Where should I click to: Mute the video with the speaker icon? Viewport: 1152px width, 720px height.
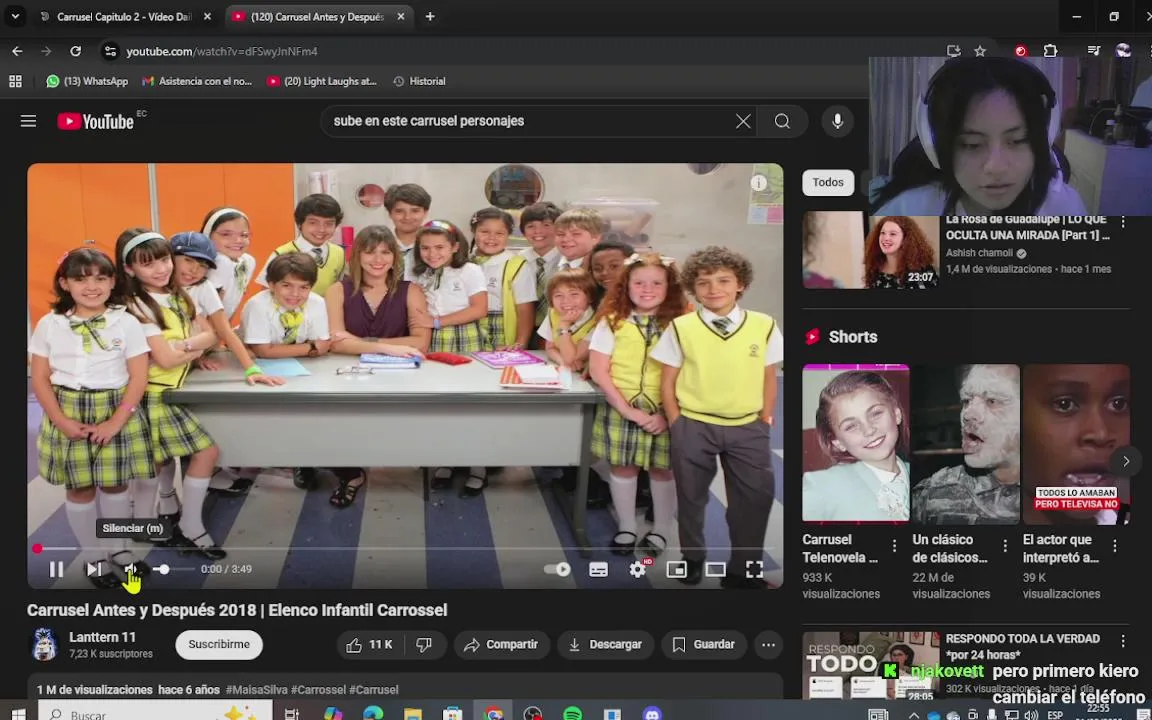tap(132, 569)
